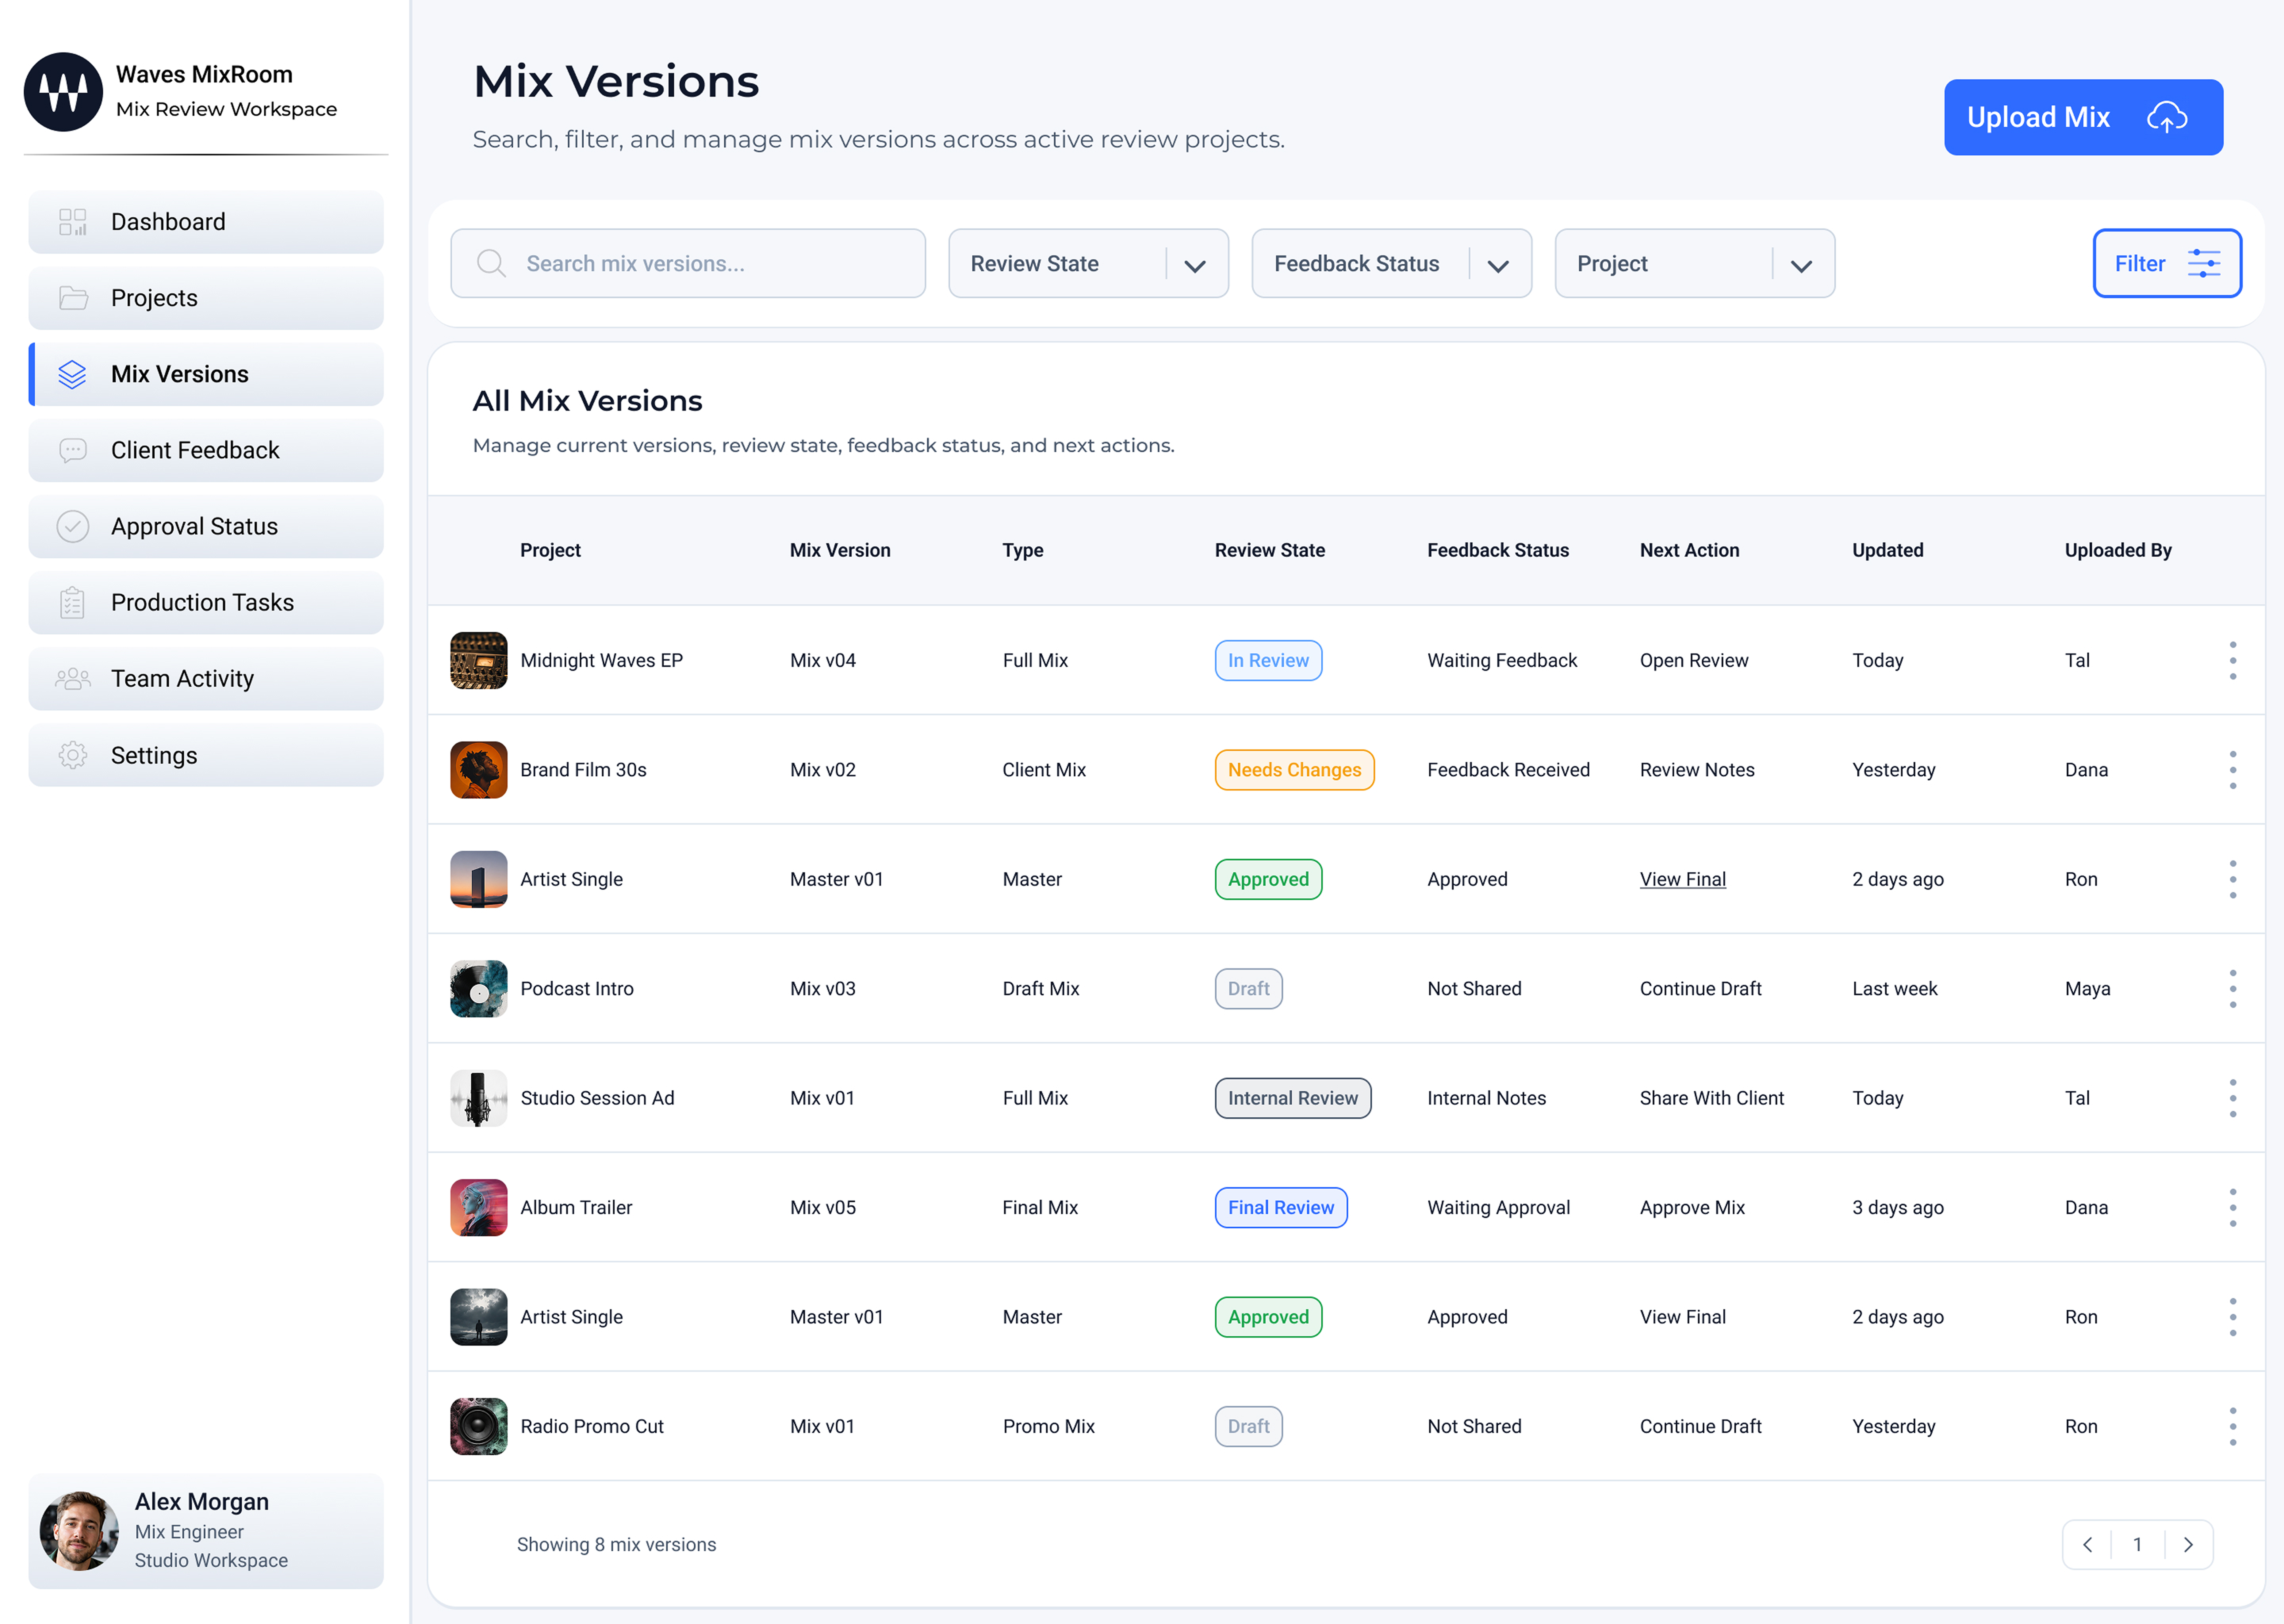The height and width of the screenshot is (1624, 2284).
Task: Click the sliders icon in the Filter button
Action: pyautogui.click(x=2204, y=263)
